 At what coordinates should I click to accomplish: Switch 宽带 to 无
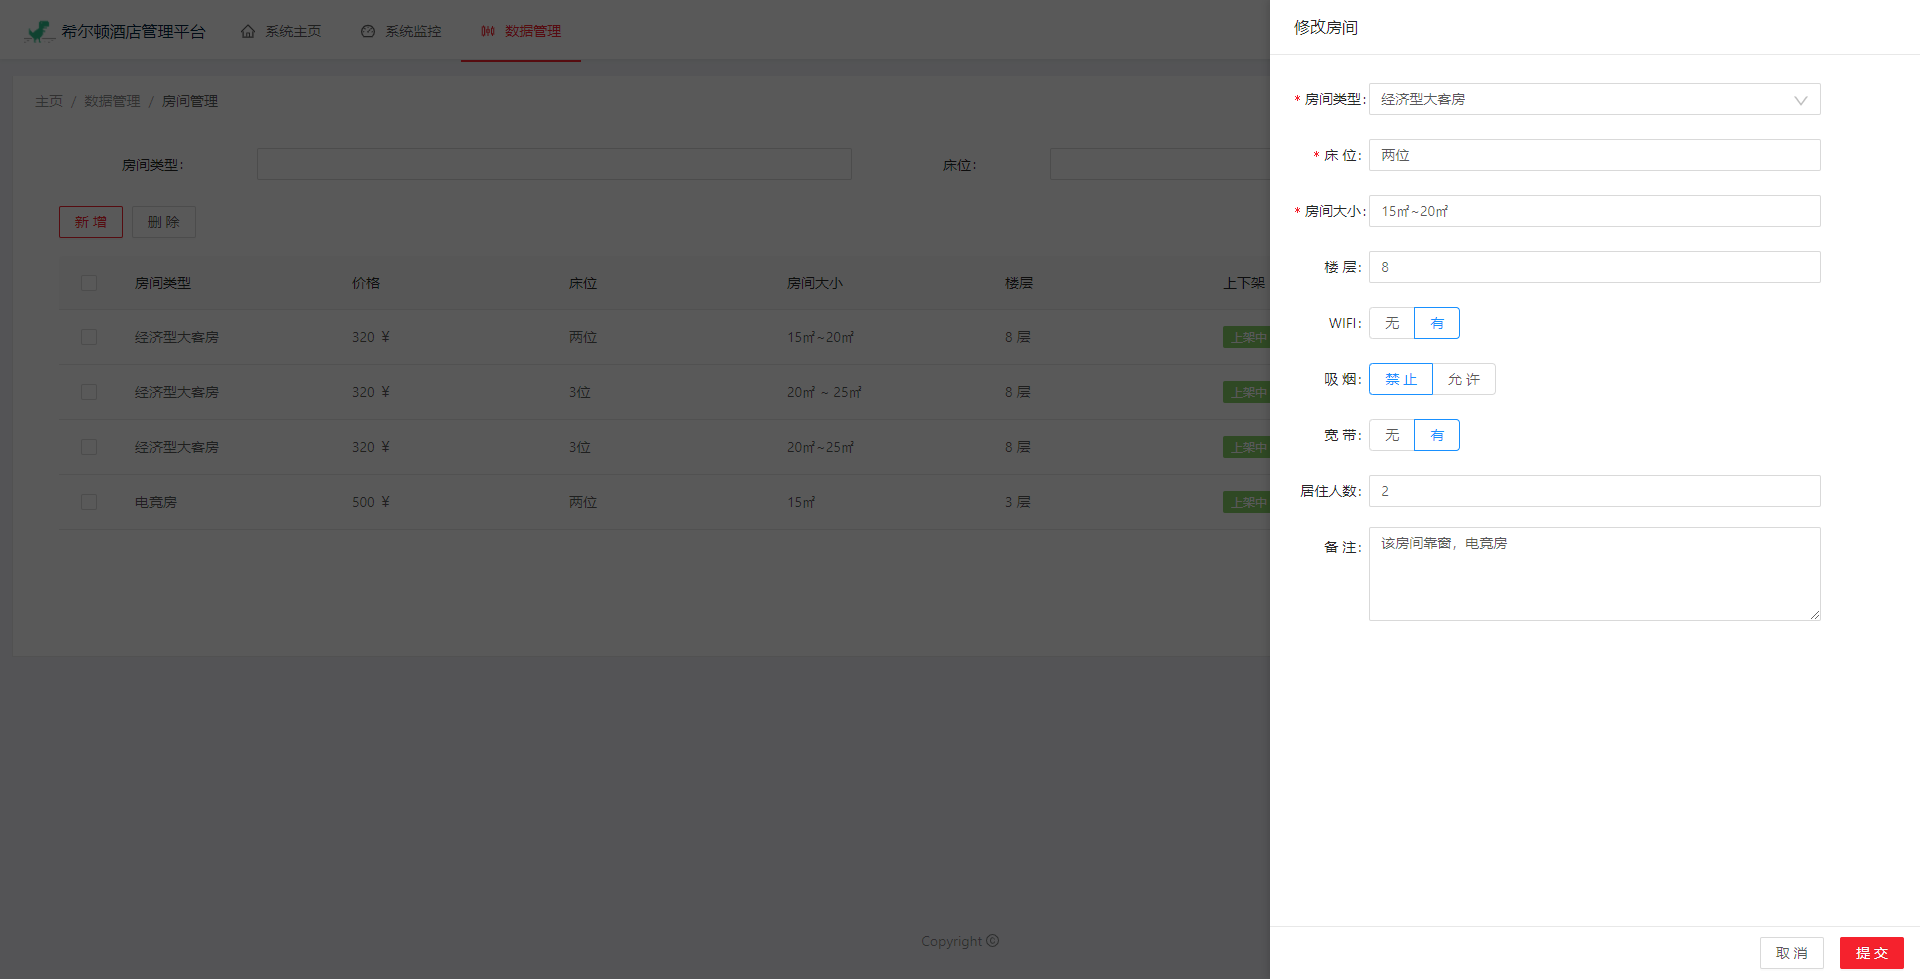pos(1392,435)
